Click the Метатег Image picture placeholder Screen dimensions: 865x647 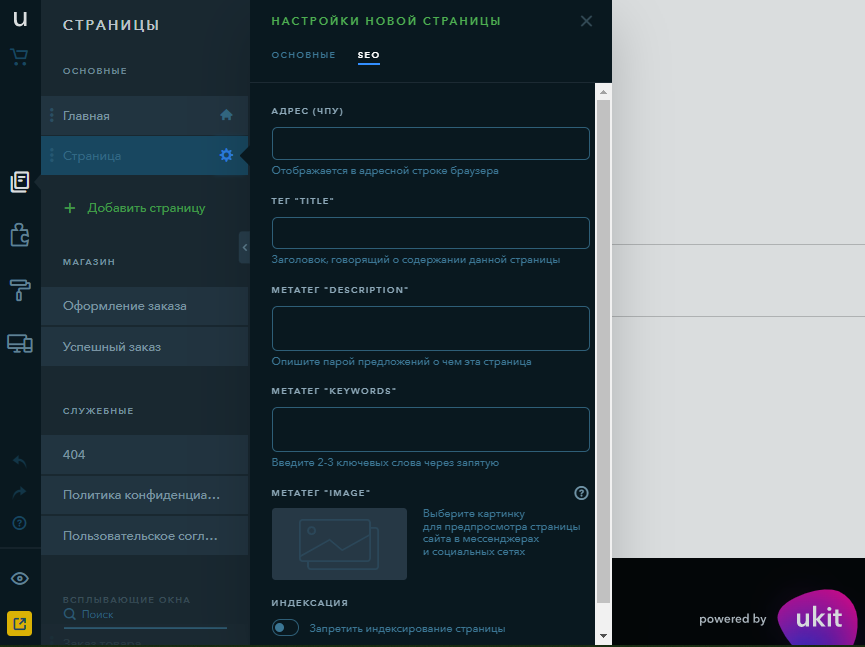(339, 544)
